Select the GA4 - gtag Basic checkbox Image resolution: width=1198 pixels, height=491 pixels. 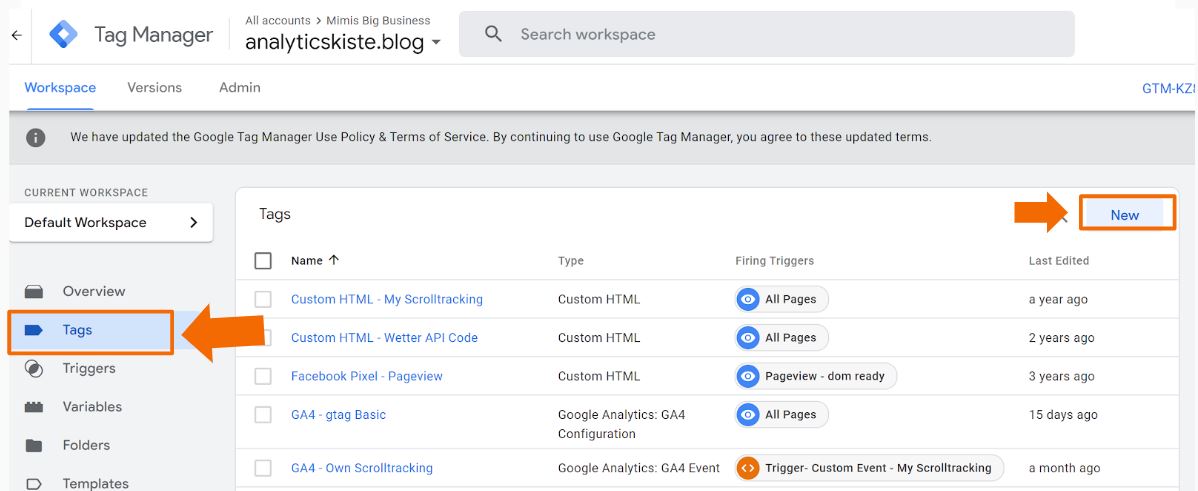(x=263, y=415)
